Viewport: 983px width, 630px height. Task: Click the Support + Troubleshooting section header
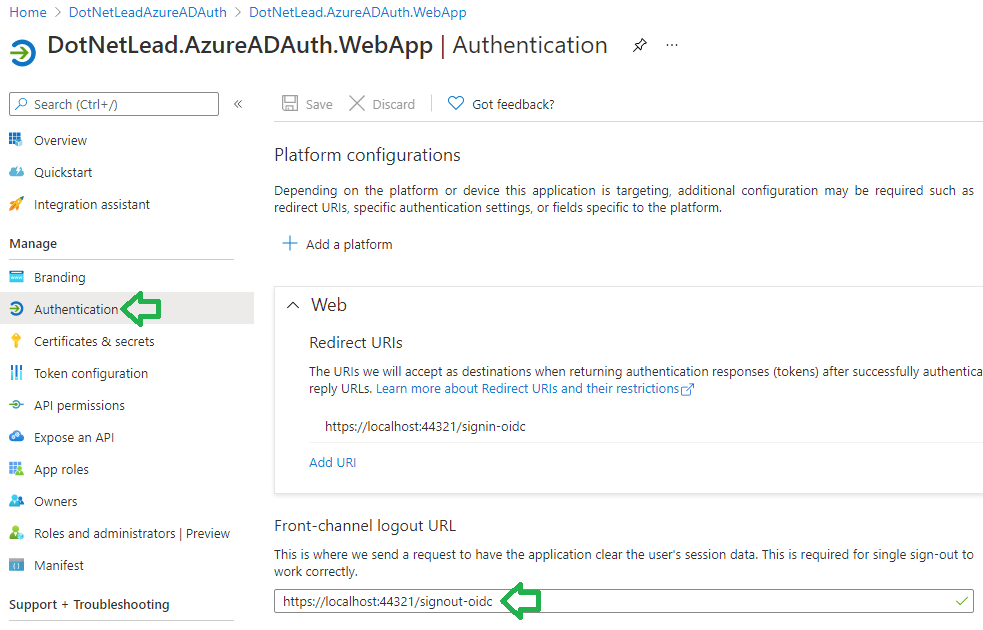(89, 604)
